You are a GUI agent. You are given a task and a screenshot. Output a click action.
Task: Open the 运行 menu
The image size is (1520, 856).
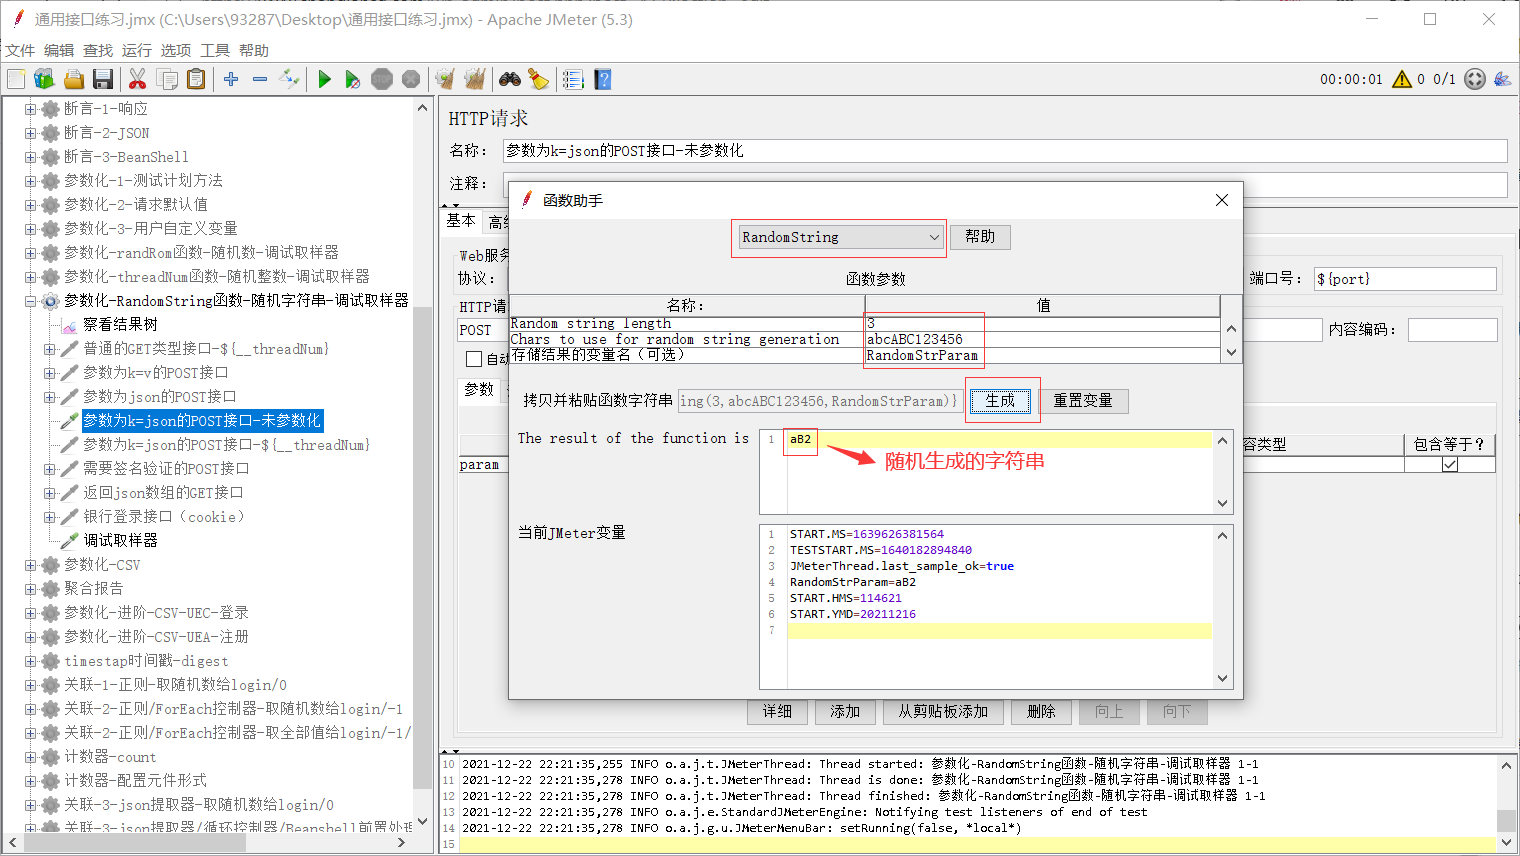coord(137,50)
